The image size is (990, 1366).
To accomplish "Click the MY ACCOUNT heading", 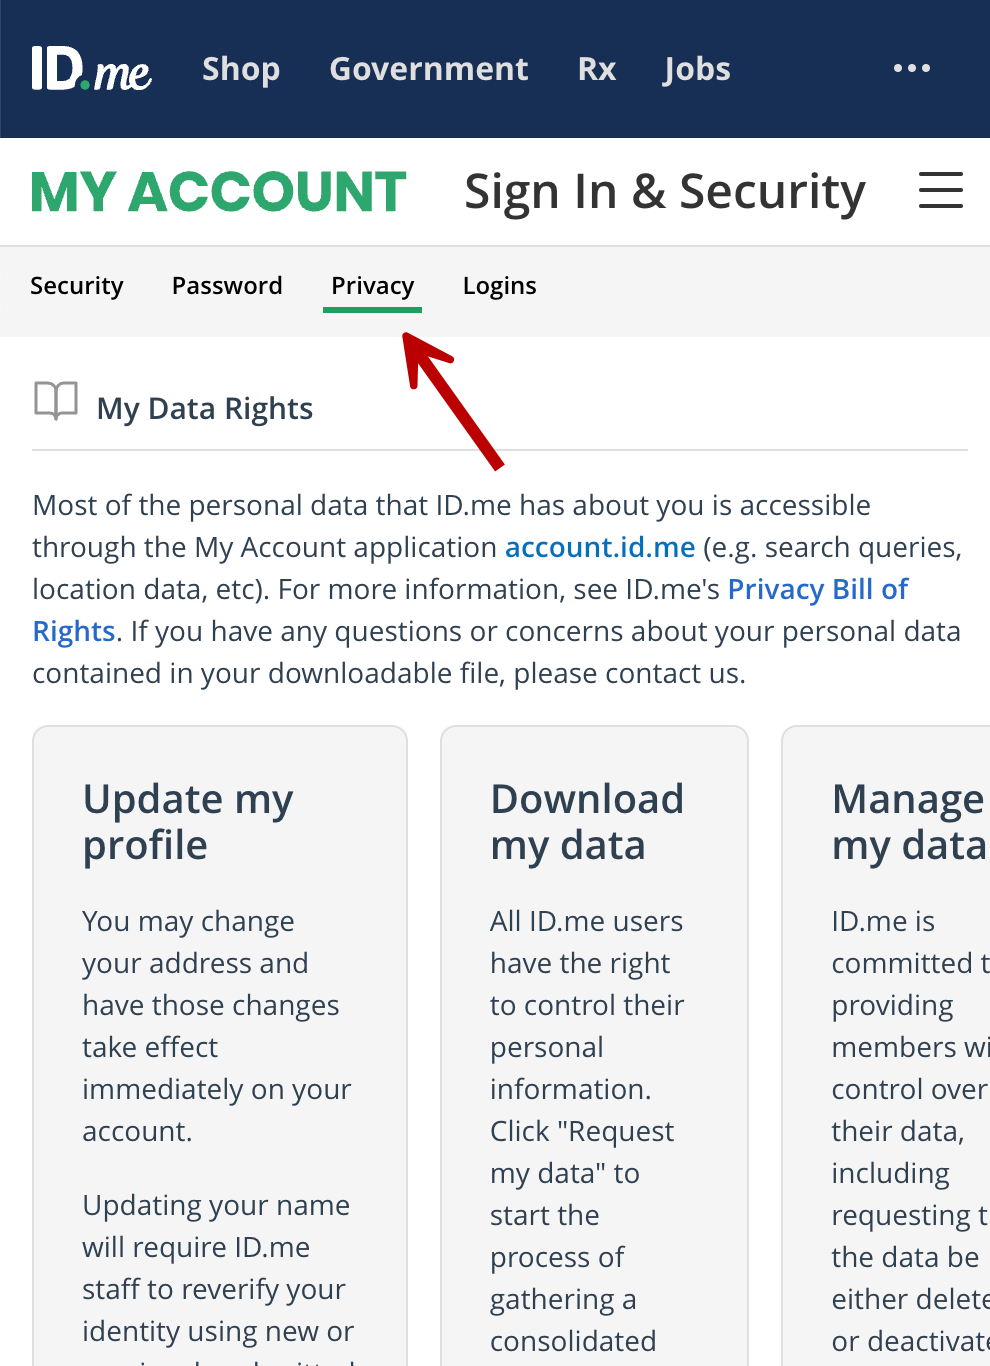I will coord(218,191).
